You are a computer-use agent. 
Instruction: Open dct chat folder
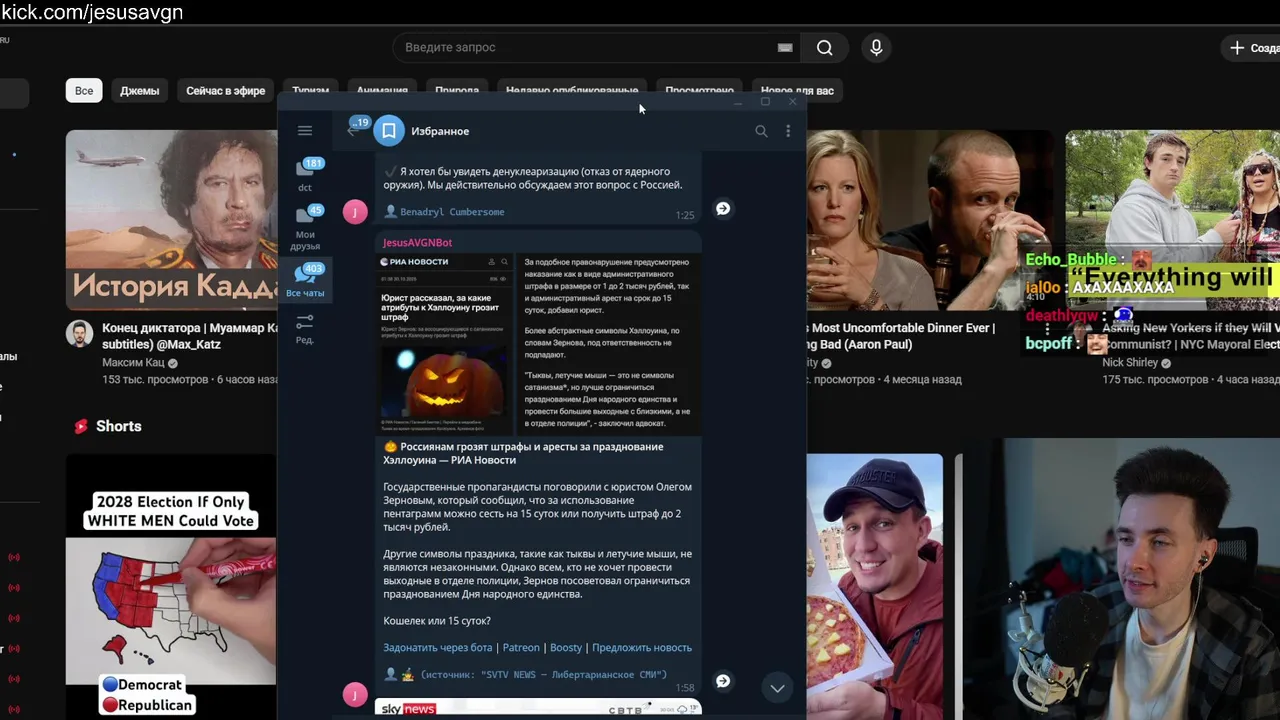click(305, 173)
